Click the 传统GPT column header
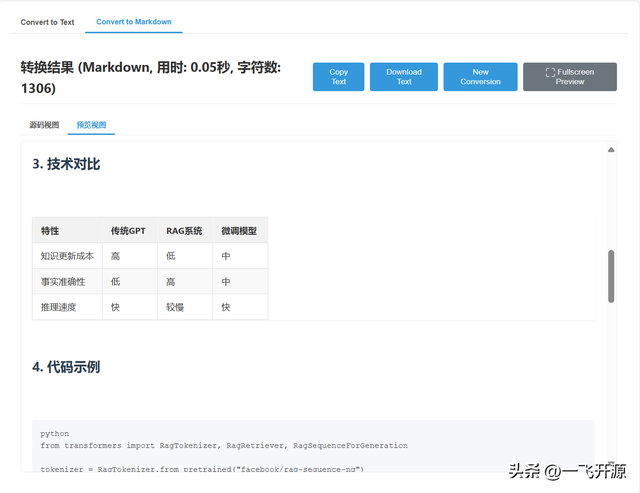Screen dimensions: 640x493 (x=128, y=231)
